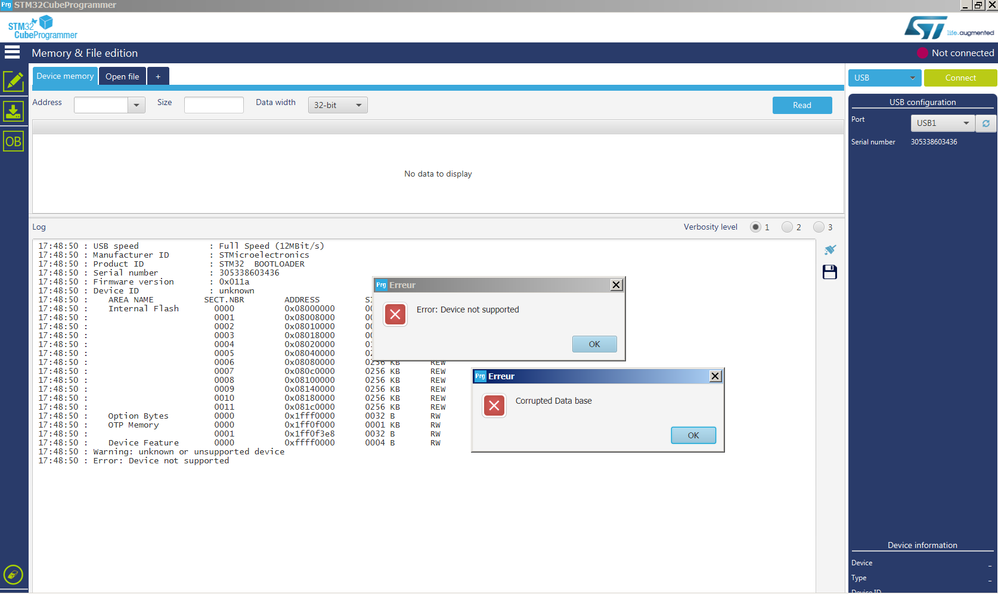The width and height of the screenshot is (998, 594).
Task: Add a new tab with plus
Action: 158,76
